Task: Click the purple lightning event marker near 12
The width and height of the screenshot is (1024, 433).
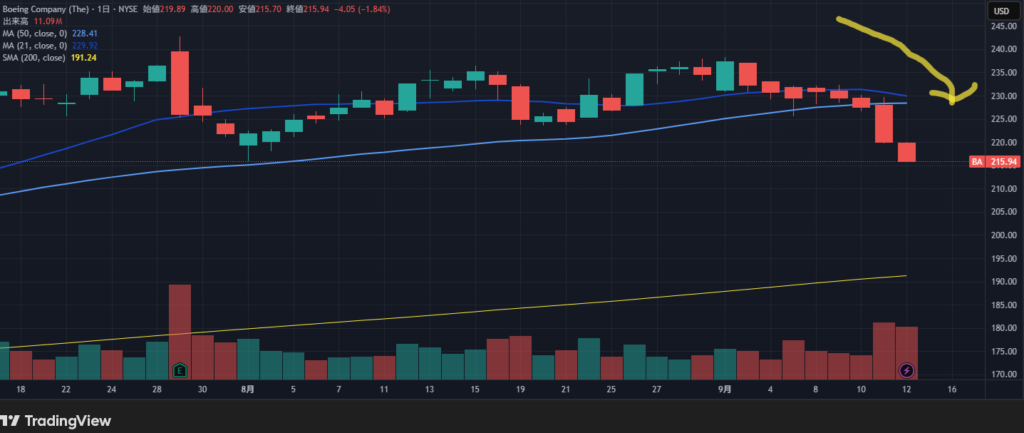Action: (x=907, y=371)
